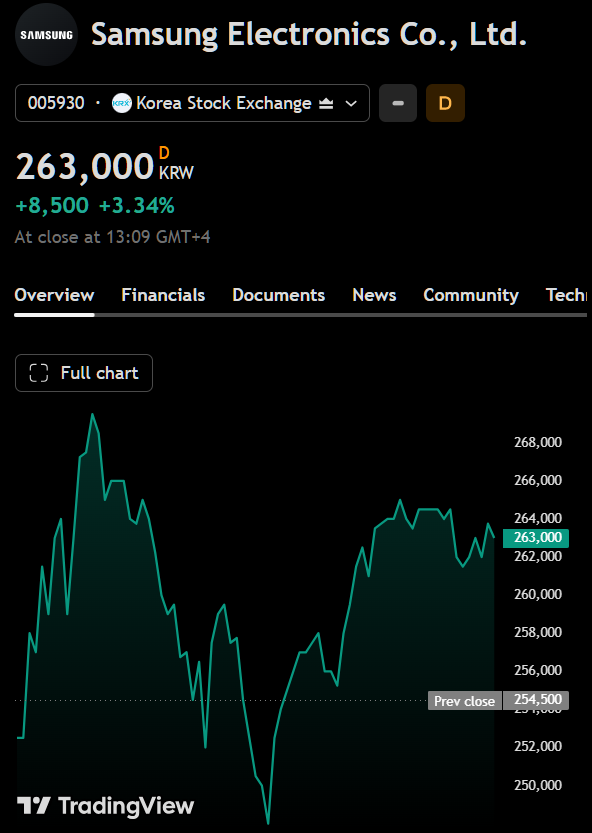The width and height of the screenshot is (592, 833).
Task: Click the 263,000 current price label on axis
Action: pos(536,538)
